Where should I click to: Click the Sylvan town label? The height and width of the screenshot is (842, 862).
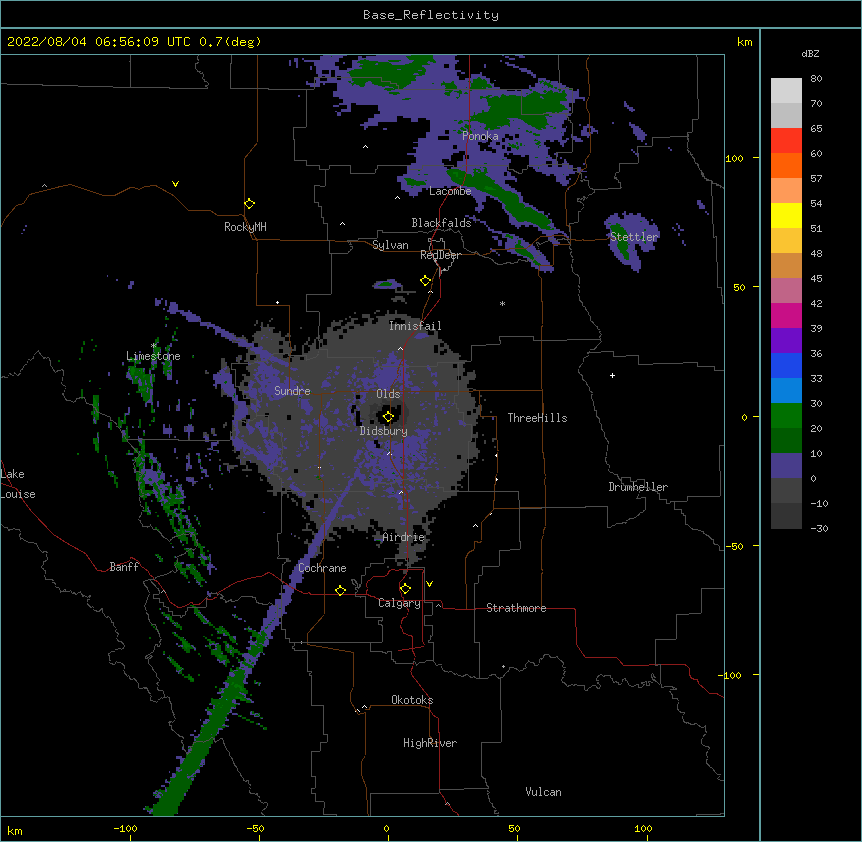(390, 245)
